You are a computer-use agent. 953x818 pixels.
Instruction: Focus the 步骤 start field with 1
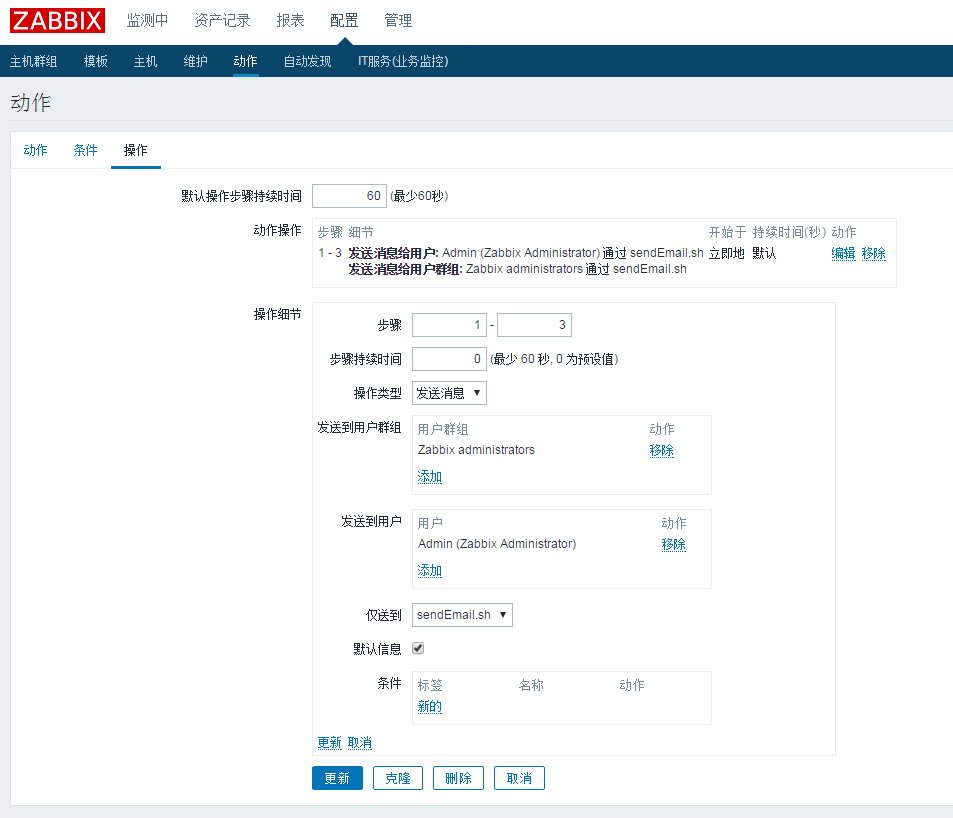click(449, 325)
